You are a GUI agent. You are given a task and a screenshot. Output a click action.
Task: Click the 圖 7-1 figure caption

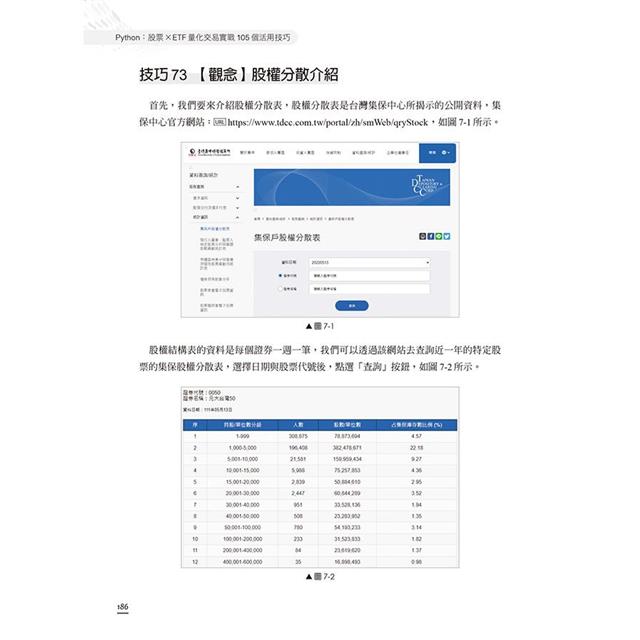(x=320, y=327)
